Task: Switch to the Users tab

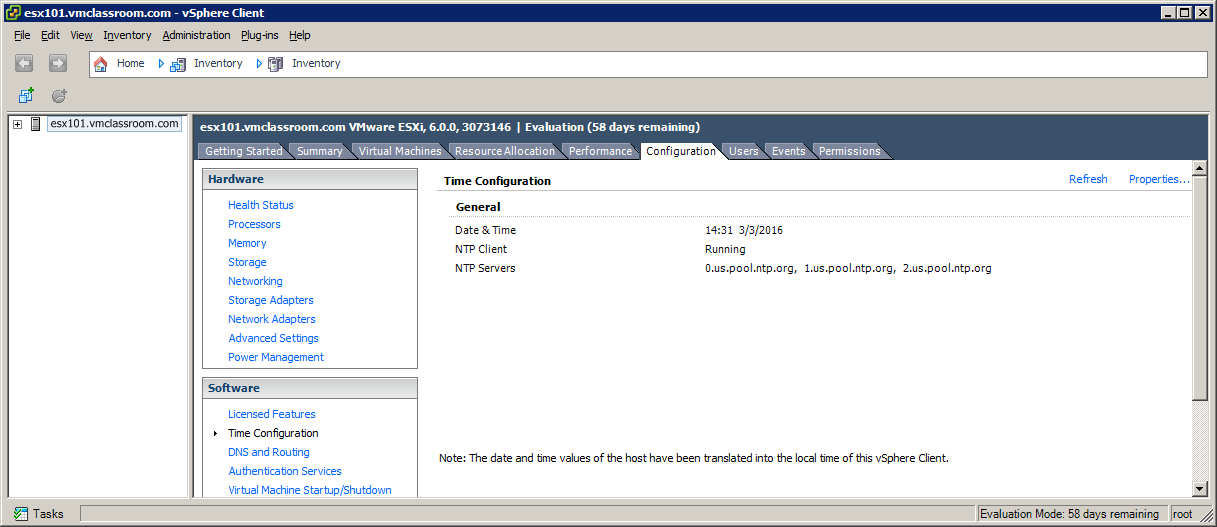Action: tap(743, 151)
